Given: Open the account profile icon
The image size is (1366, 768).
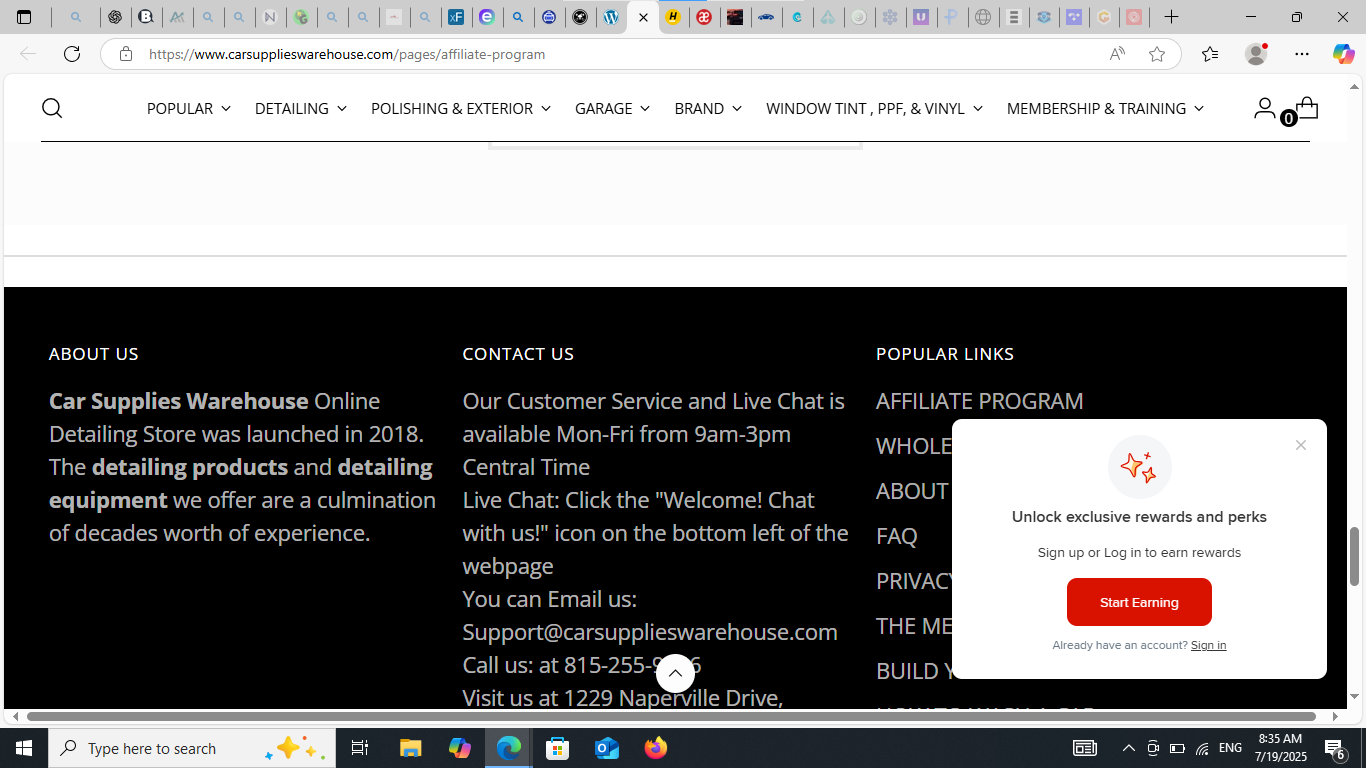Looking at the screenshot, I should [1264, 108].
